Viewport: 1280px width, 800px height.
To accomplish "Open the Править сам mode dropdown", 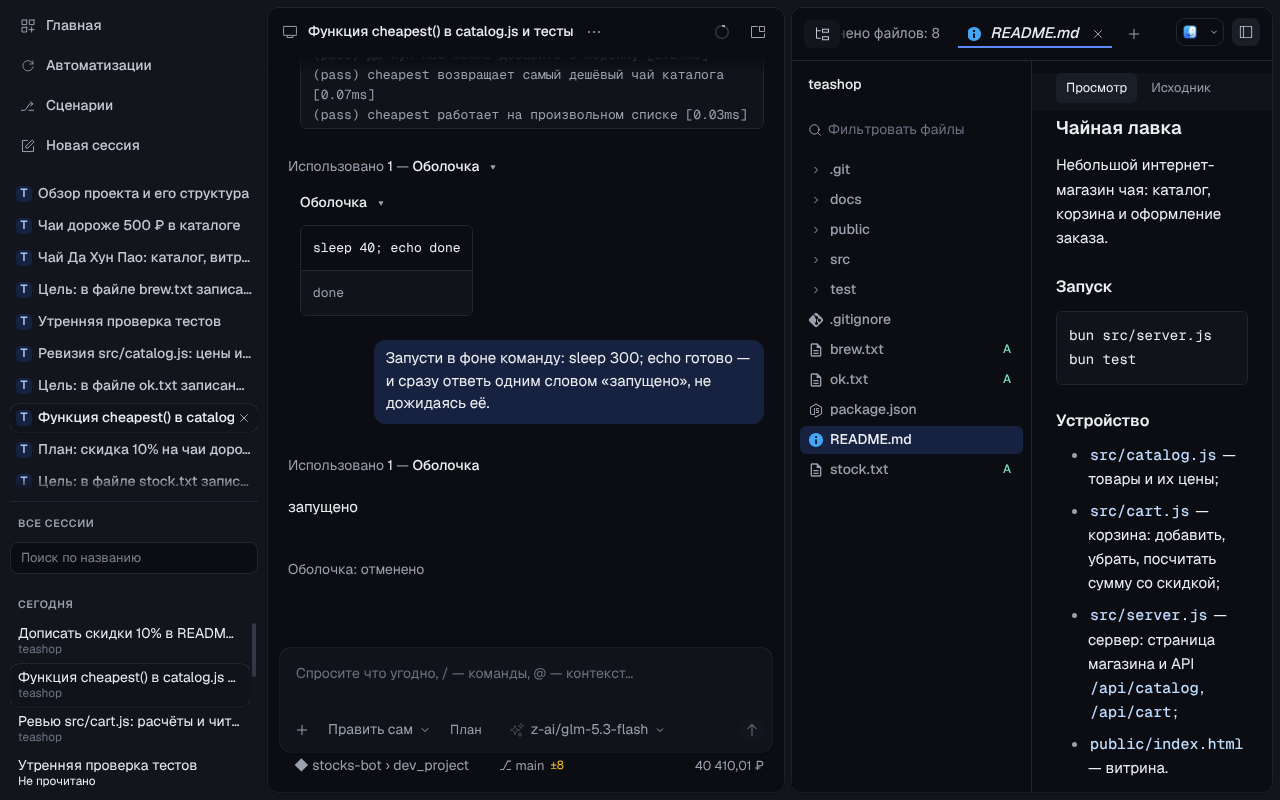I will coord(378,730).
